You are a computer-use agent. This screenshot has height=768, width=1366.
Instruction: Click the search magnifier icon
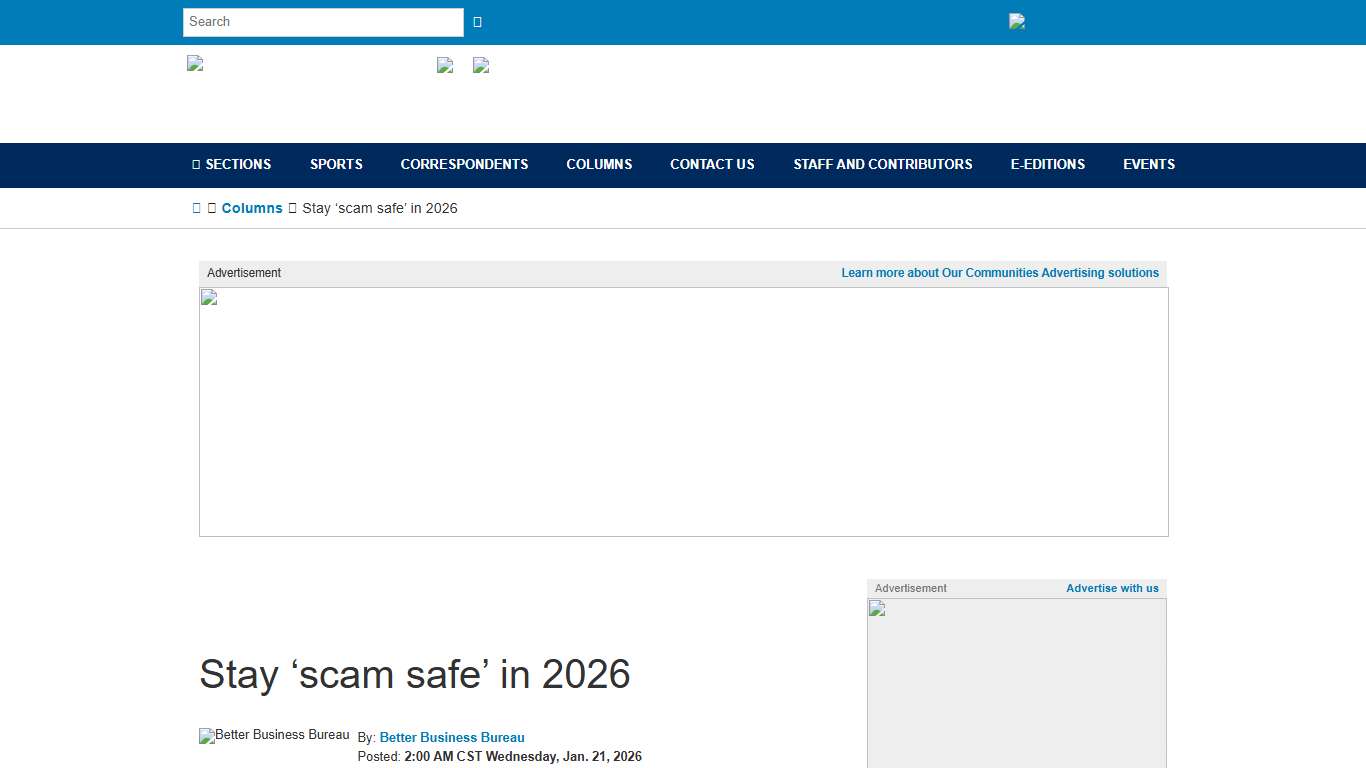click(477, 21)
